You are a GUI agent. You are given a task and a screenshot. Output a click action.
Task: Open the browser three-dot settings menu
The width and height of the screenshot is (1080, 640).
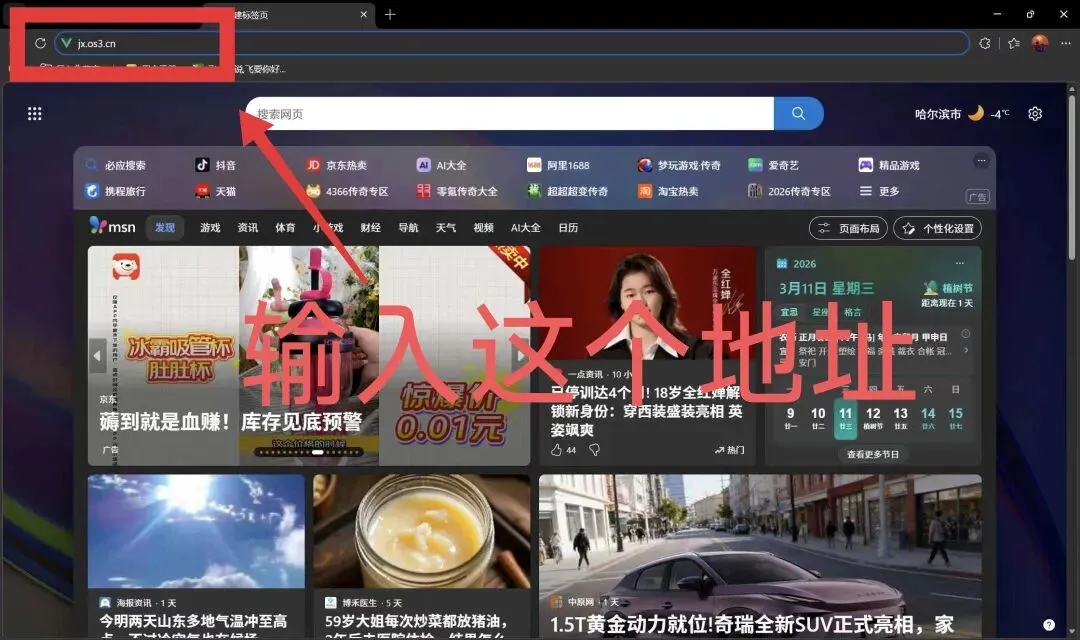point(1066,43)
